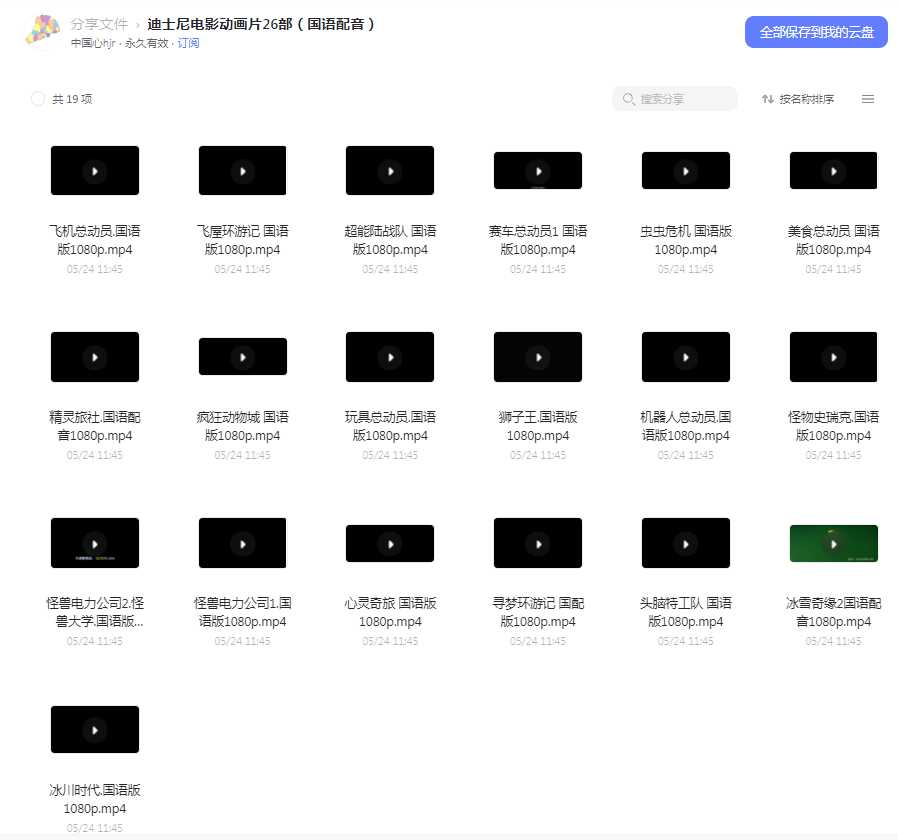Click the 订阅 subscribe link
The image size is (898, 840).
point(188,43)
